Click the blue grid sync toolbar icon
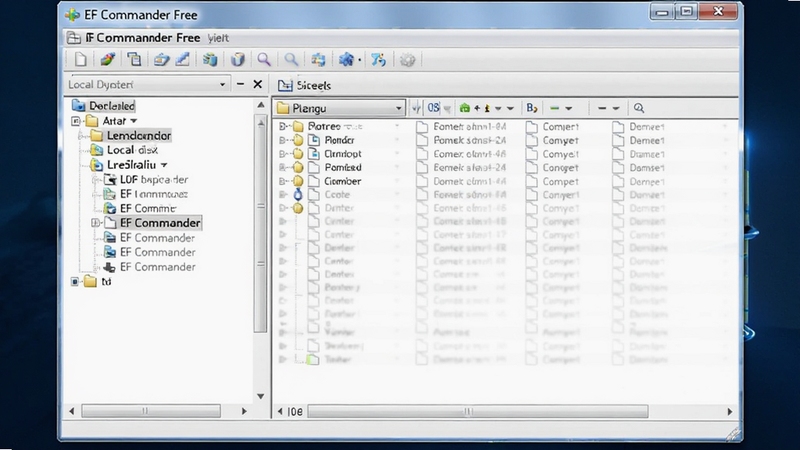The width and height of the screenshot is (800, 450). [318, 60]
